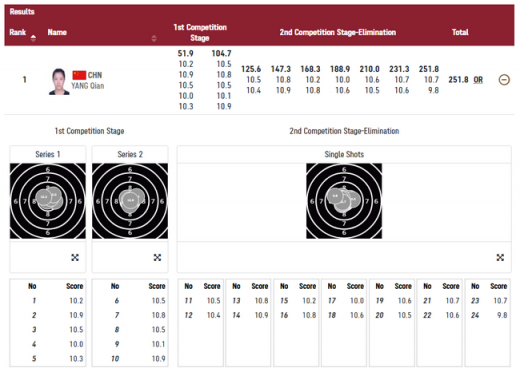Open the Single Shots target image

click(344, 201)
